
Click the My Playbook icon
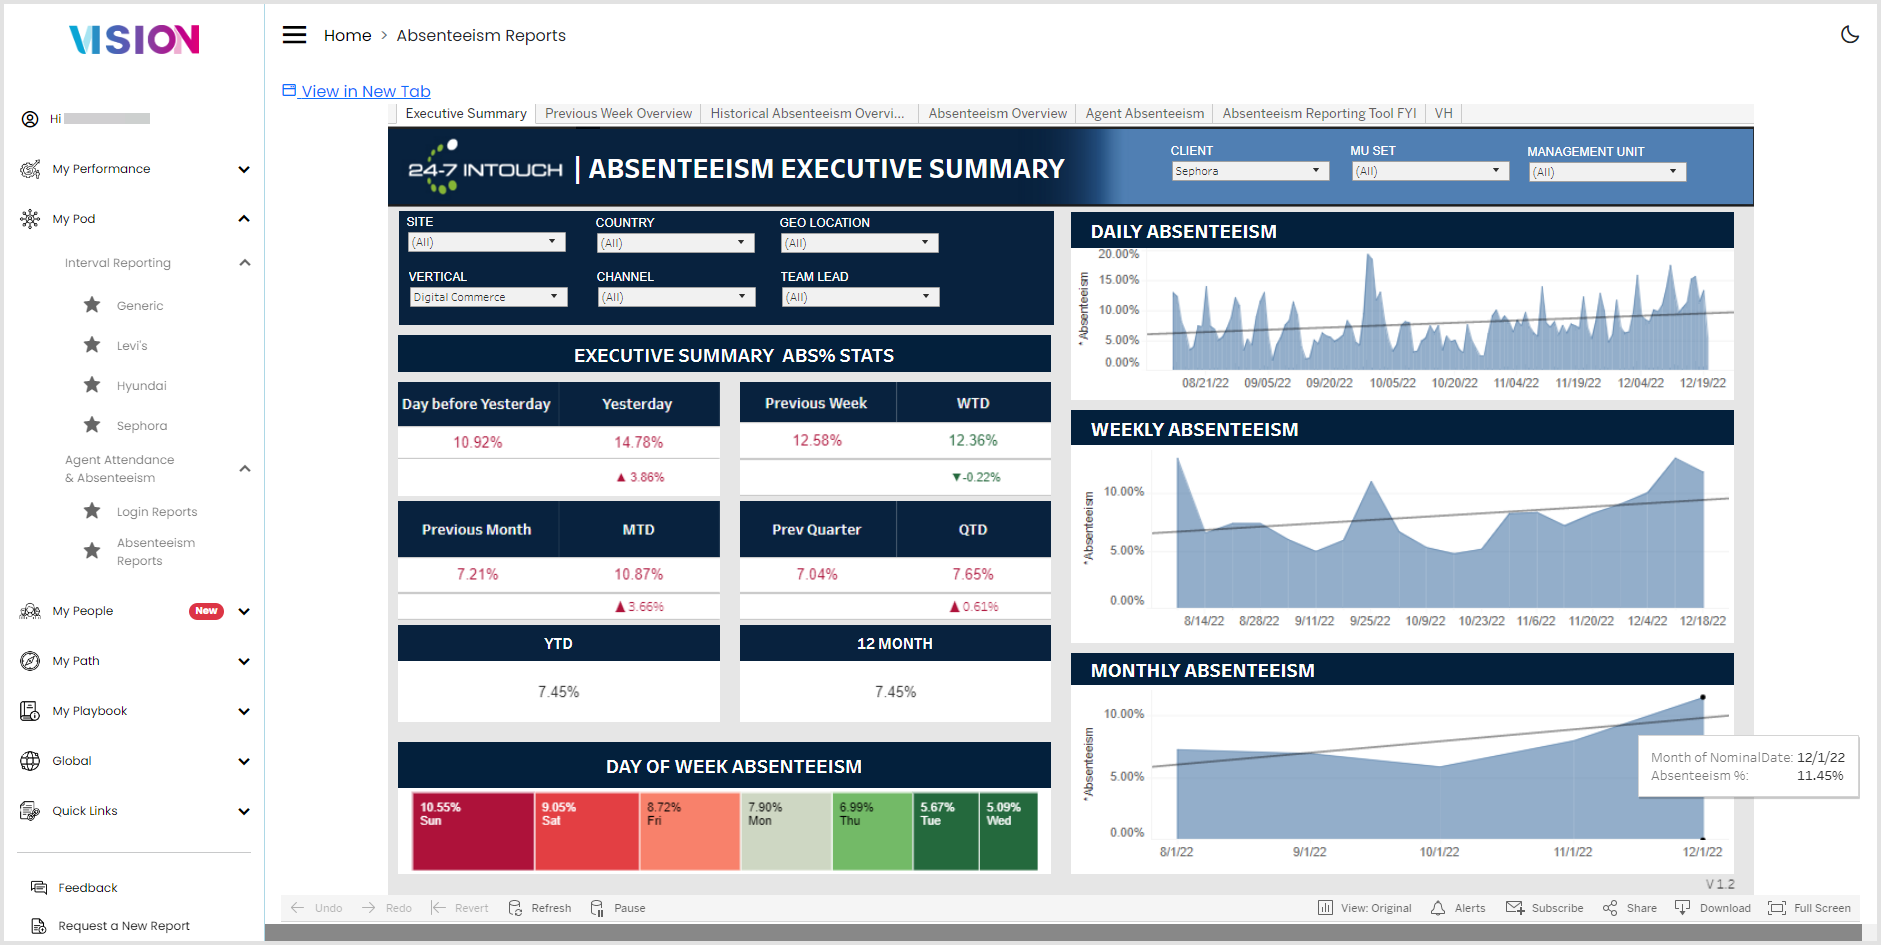[30, 711]
